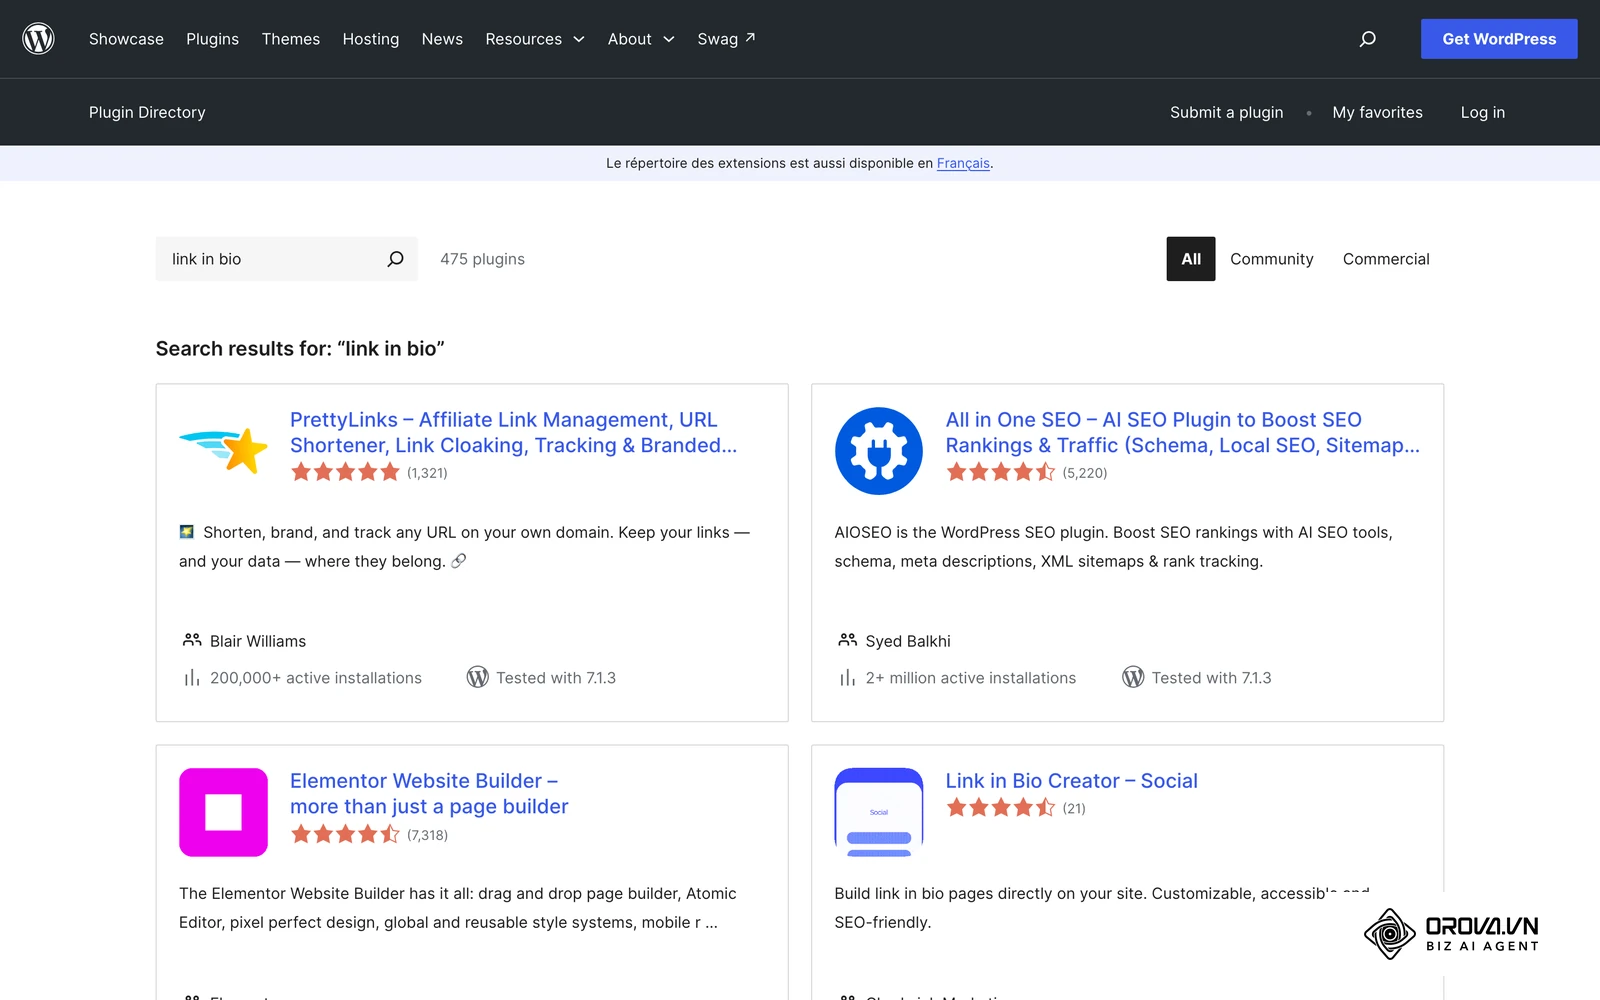Click the bar chart icon by 200,000+ installations
This screenshot has height=1000, width=1600.
[191, 678]
